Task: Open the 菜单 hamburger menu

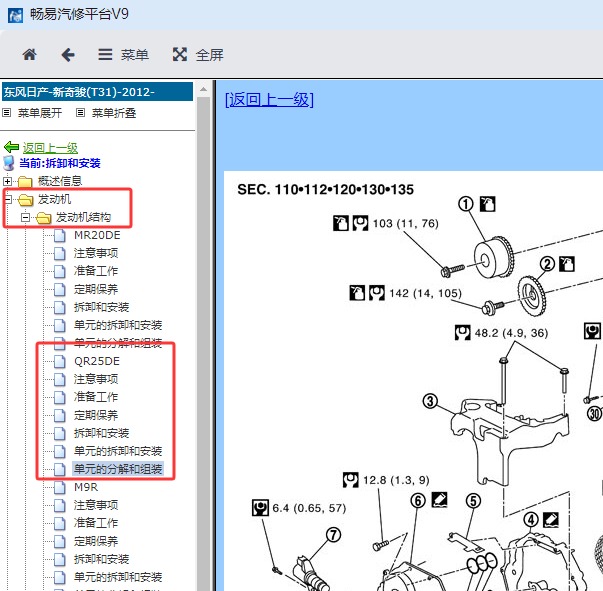Action: tap(123, 55)
